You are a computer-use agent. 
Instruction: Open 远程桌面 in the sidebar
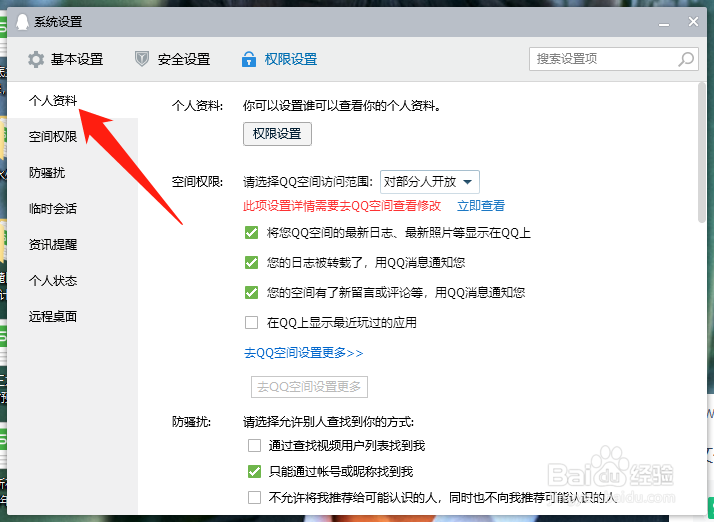53,316
